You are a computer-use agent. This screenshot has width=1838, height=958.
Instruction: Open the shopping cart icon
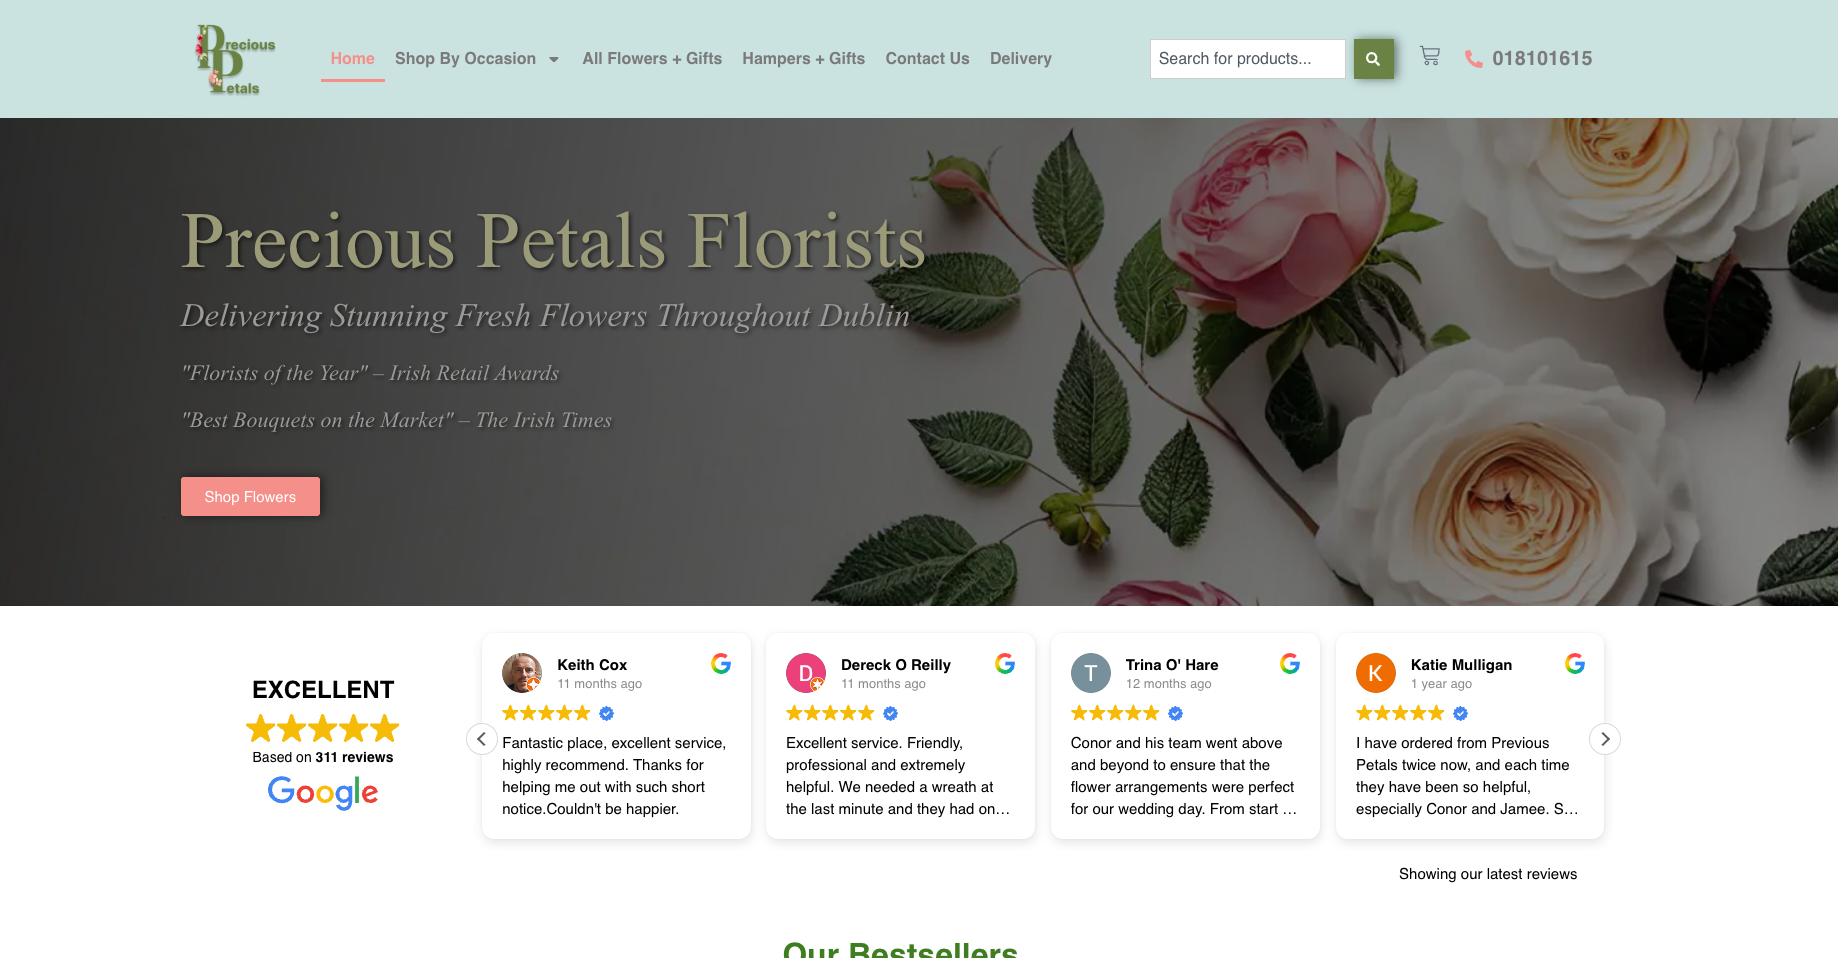(x=1430, y=57)
